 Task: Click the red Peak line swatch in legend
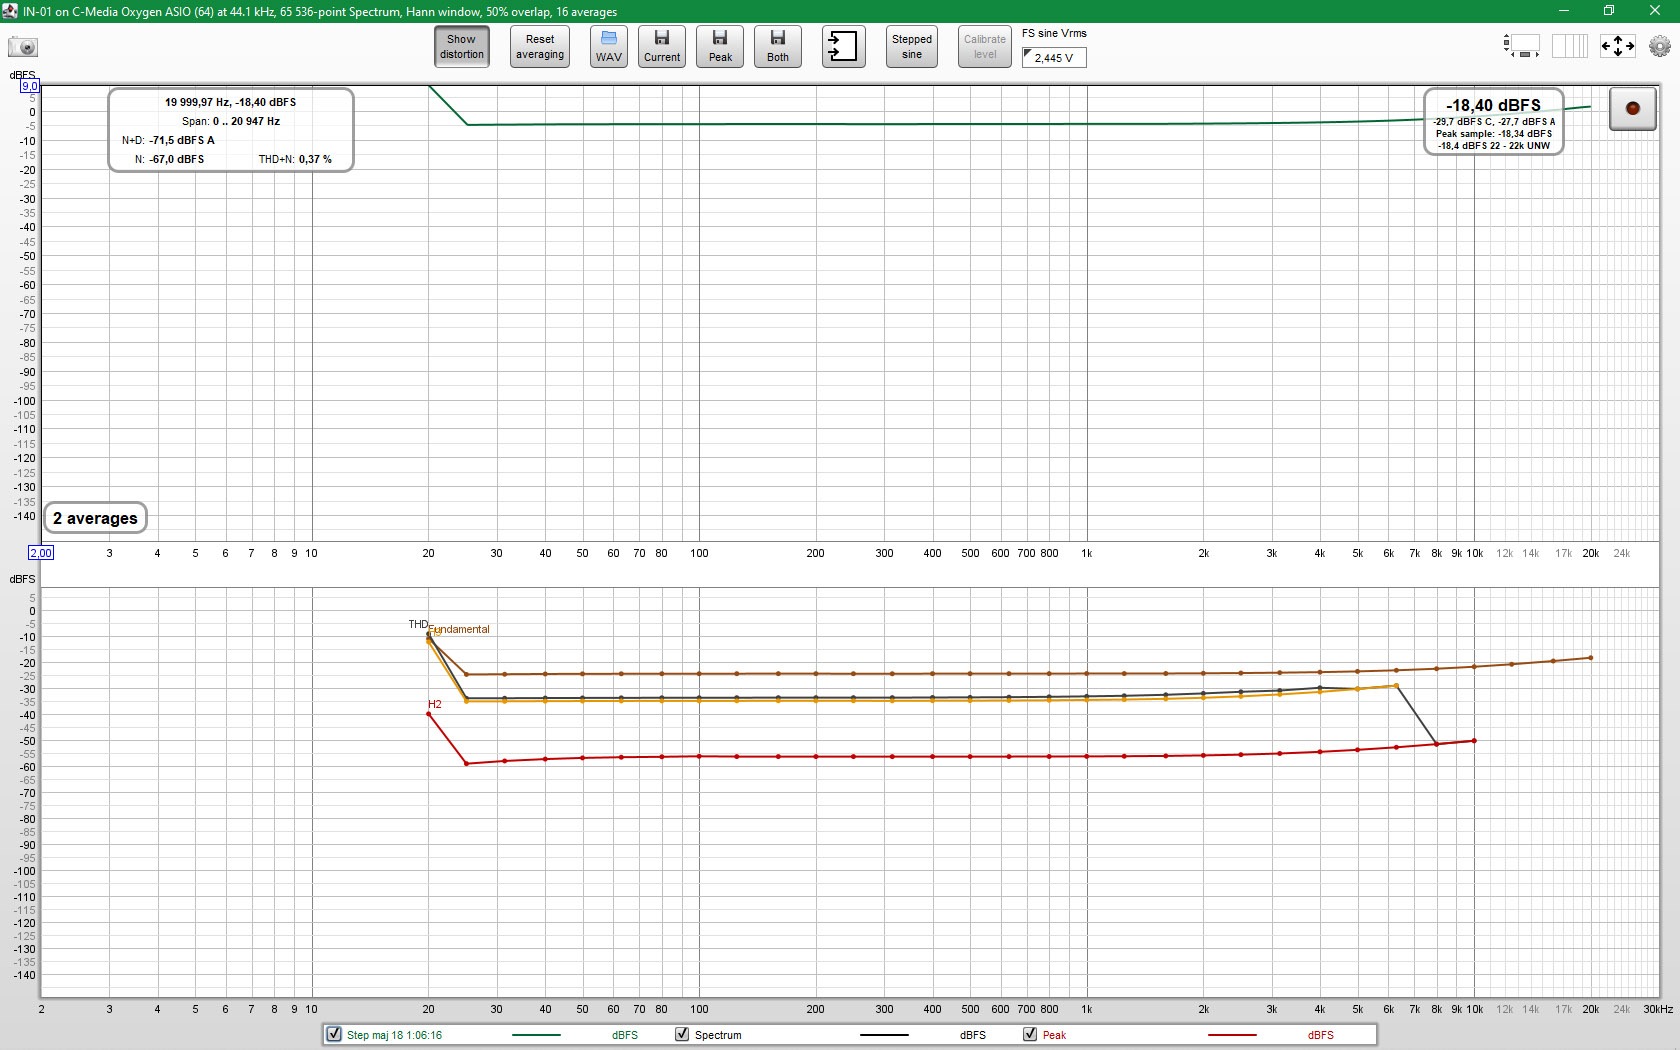[1232, 1035]
